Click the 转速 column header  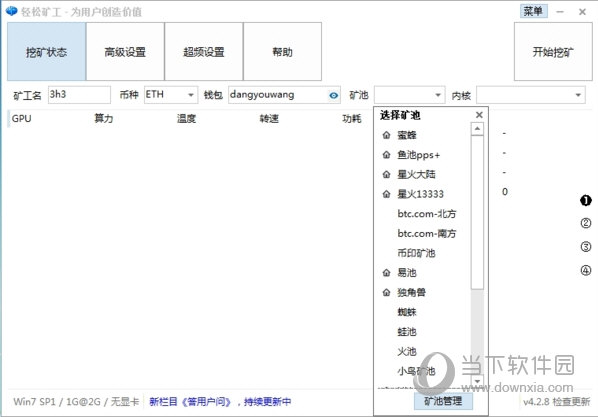[x=269, y=119]
